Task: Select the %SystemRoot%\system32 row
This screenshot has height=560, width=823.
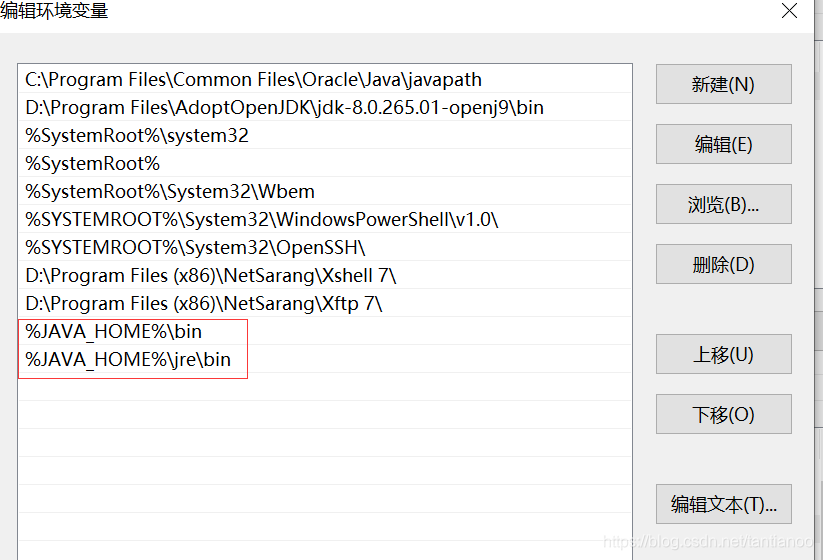Action: coord(325,135)
